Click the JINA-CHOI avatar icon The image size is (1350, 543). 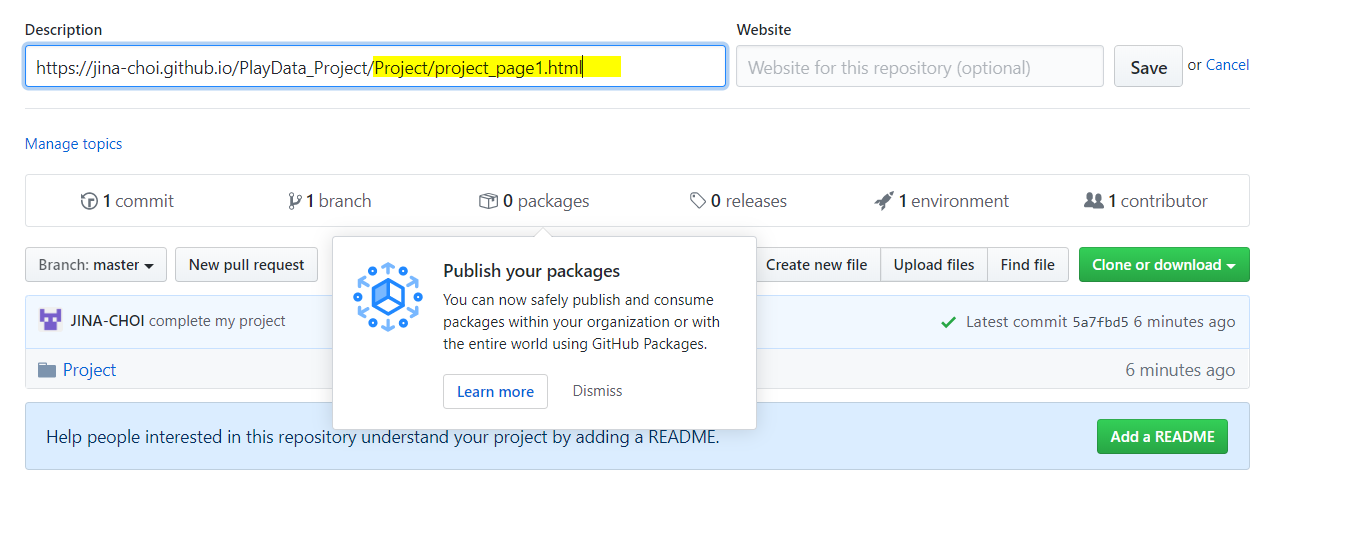[x=50, y=321]
